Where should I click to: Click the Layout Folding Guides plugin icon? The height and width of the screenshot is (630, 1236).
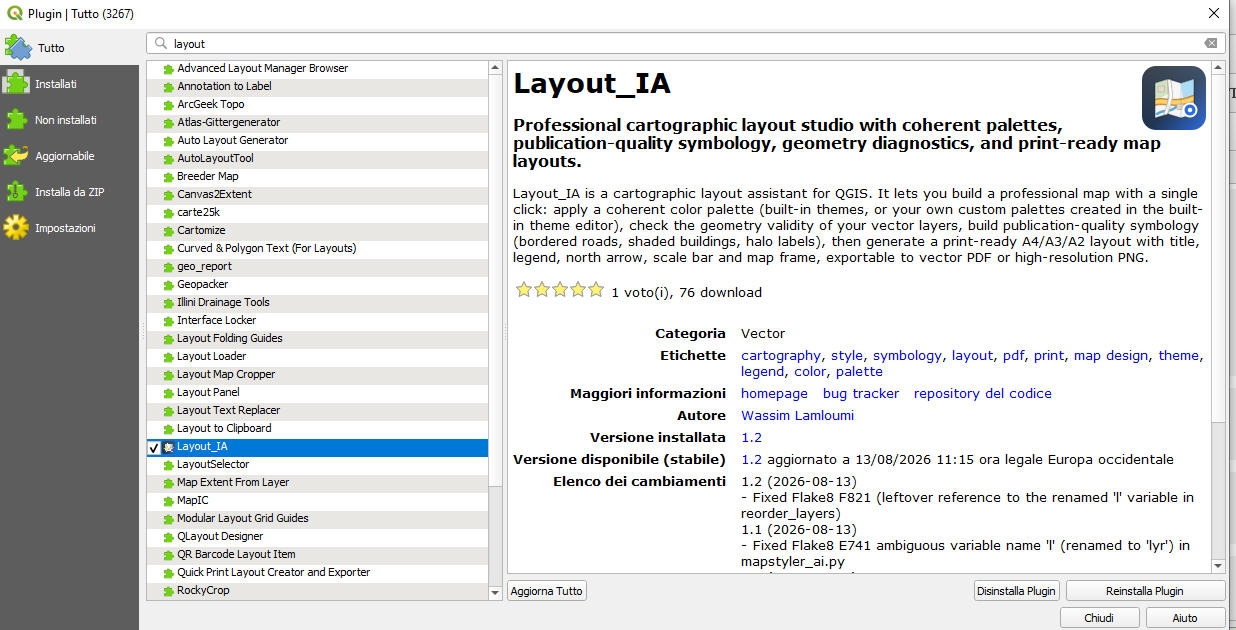[x=168, y=339]
